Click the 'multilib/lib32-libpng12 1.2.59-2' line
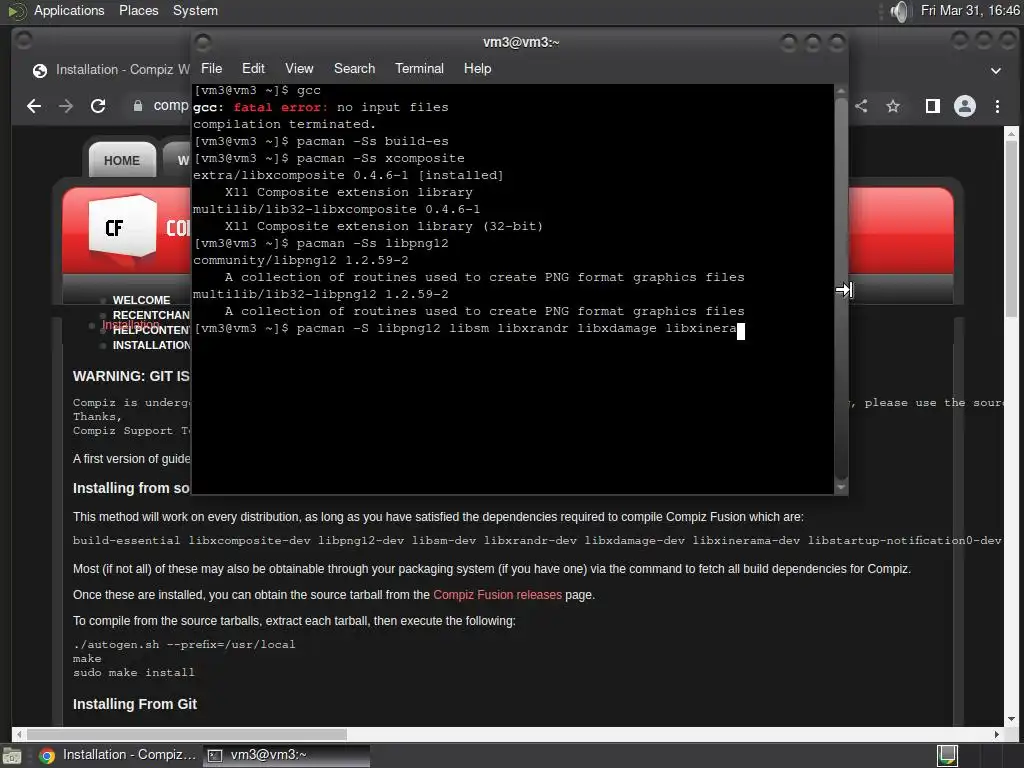Viewport: 1024px width, 768px height. 321,295
